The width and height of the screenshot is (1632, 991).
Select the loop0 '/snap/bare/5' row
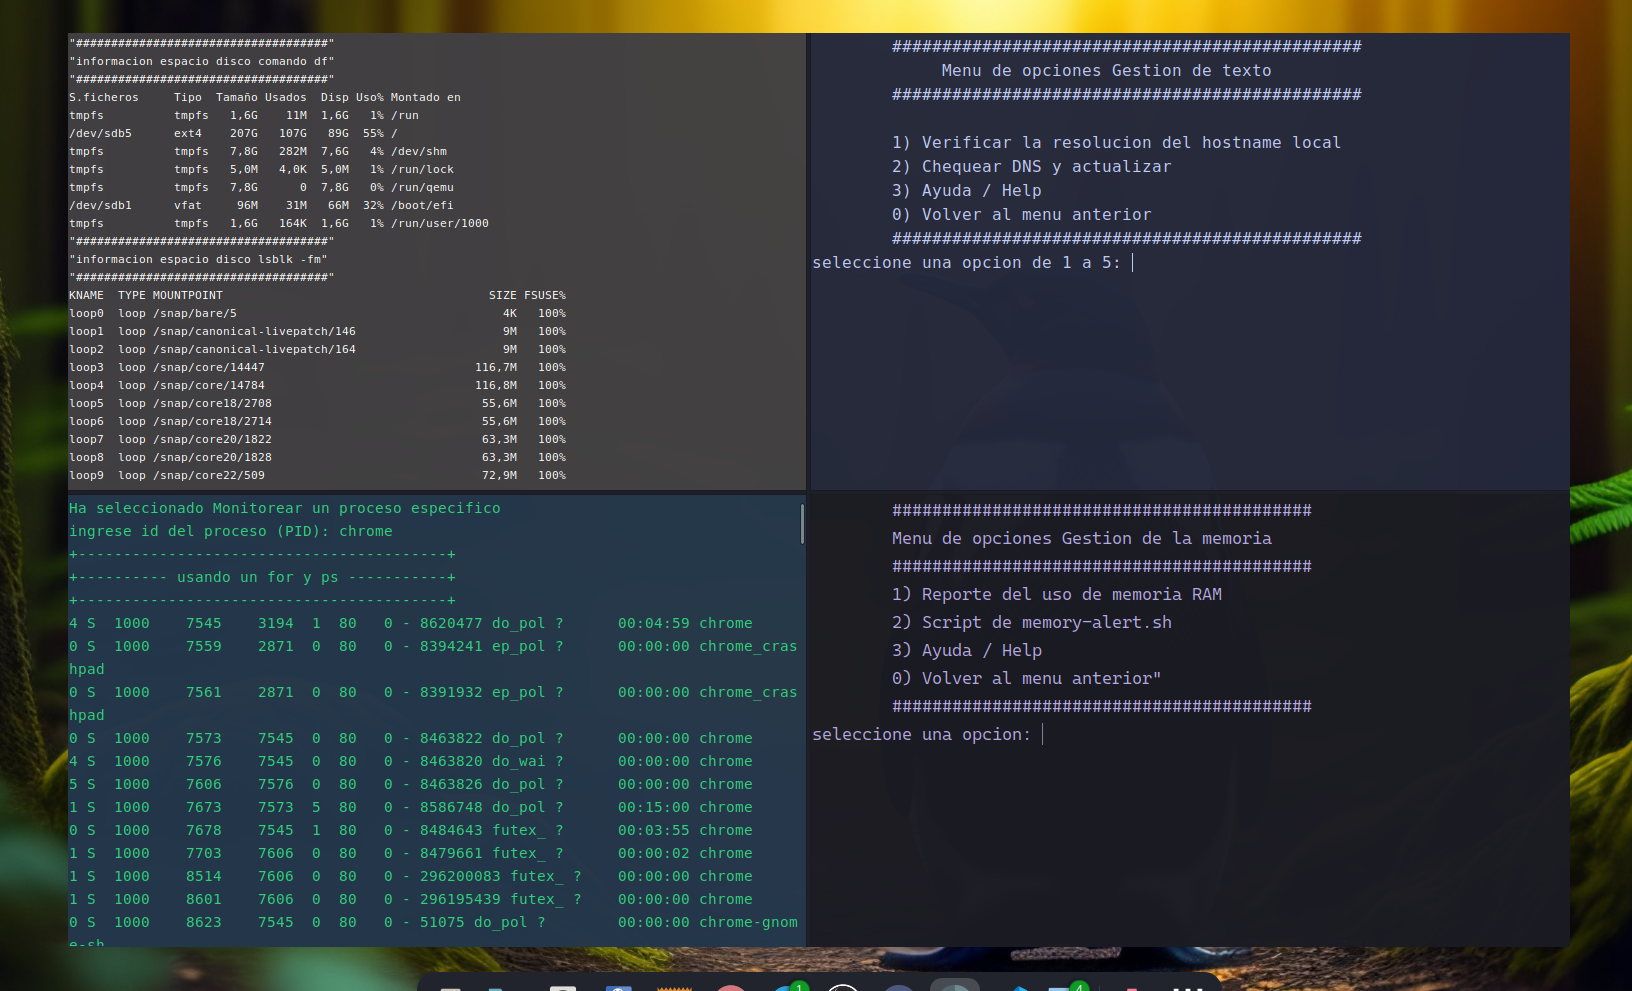[317, 314]
